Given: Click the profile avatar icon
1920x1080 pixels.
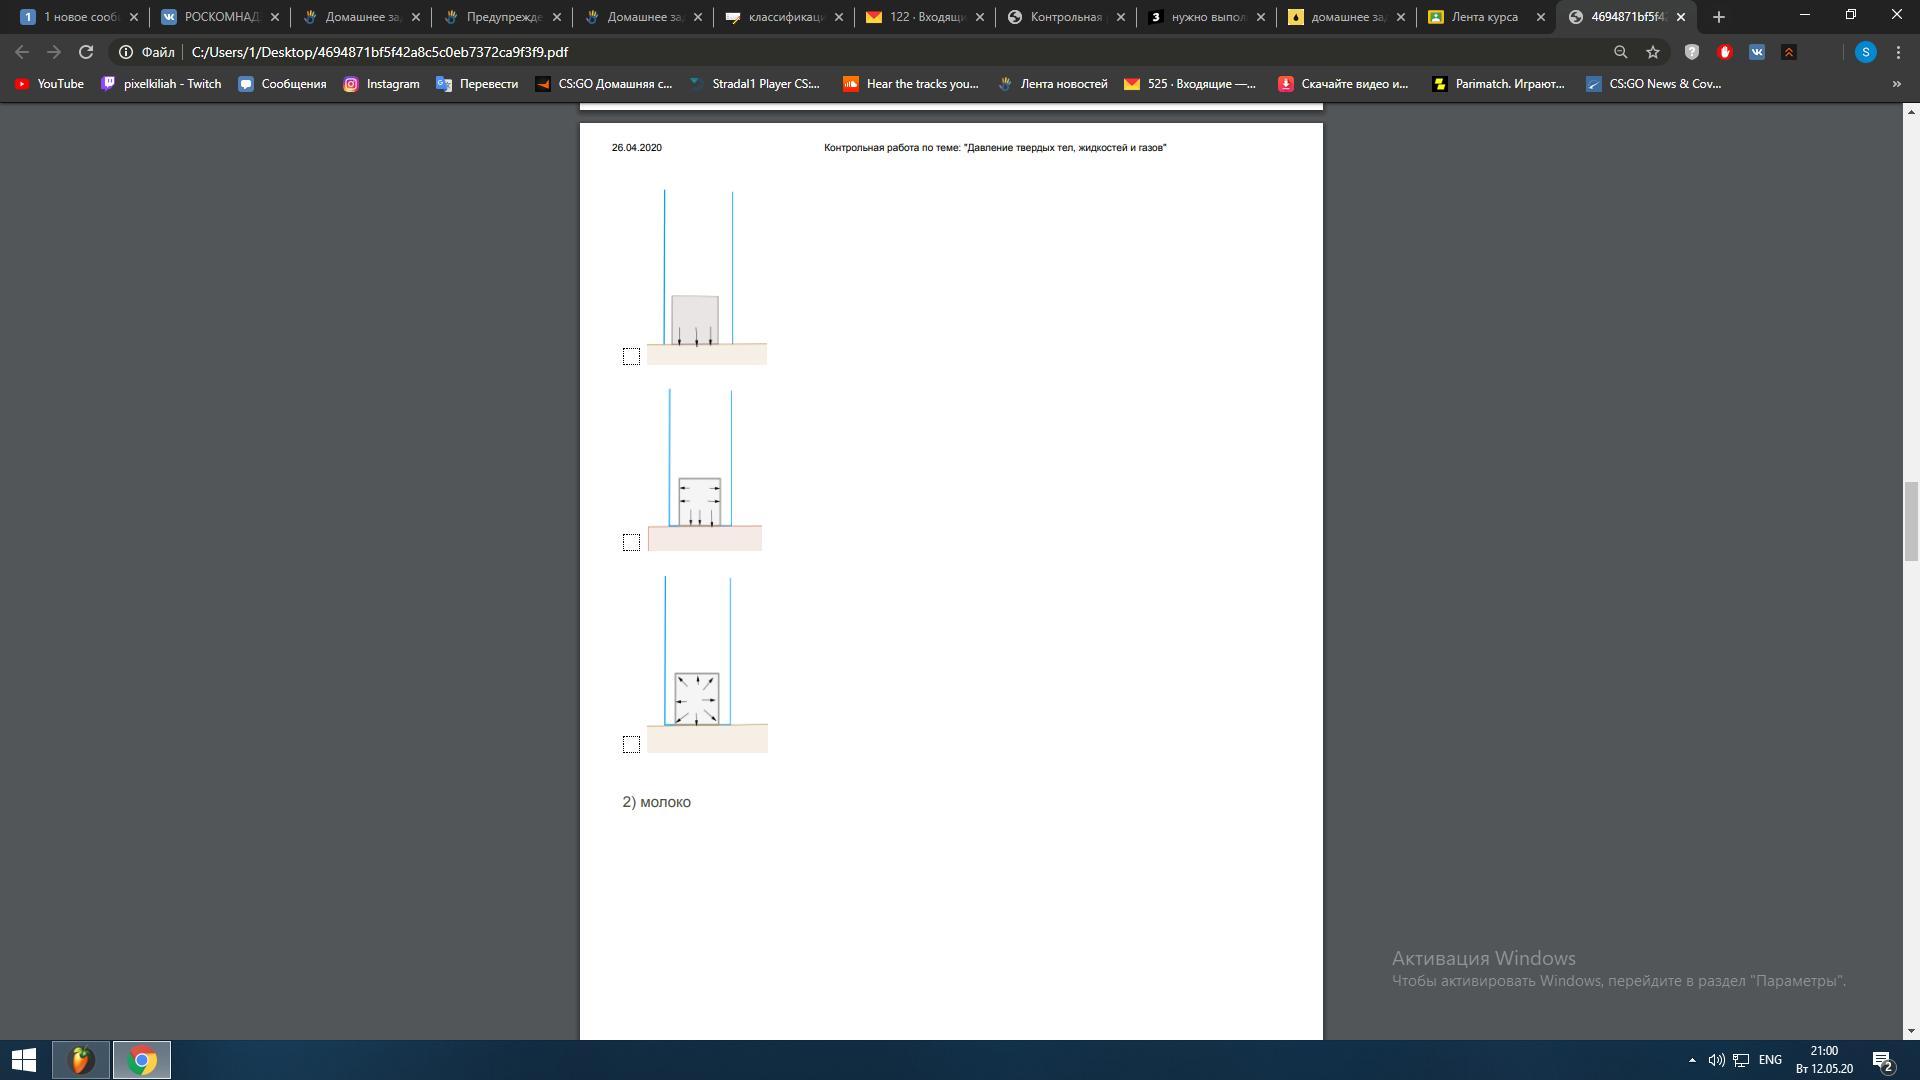Looking at the screenshot, I should pos(1865,52).
